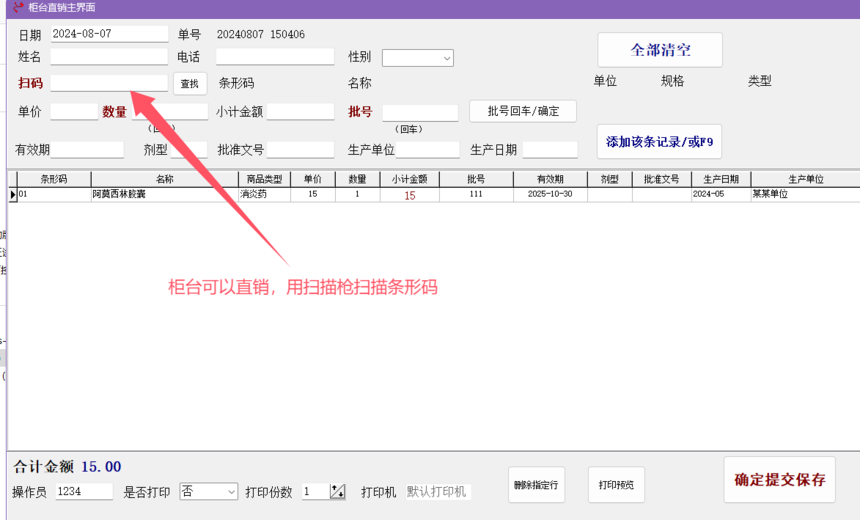Click the 有效期 column header in table
Screen dimensions: 860x520
coord(550,179)
